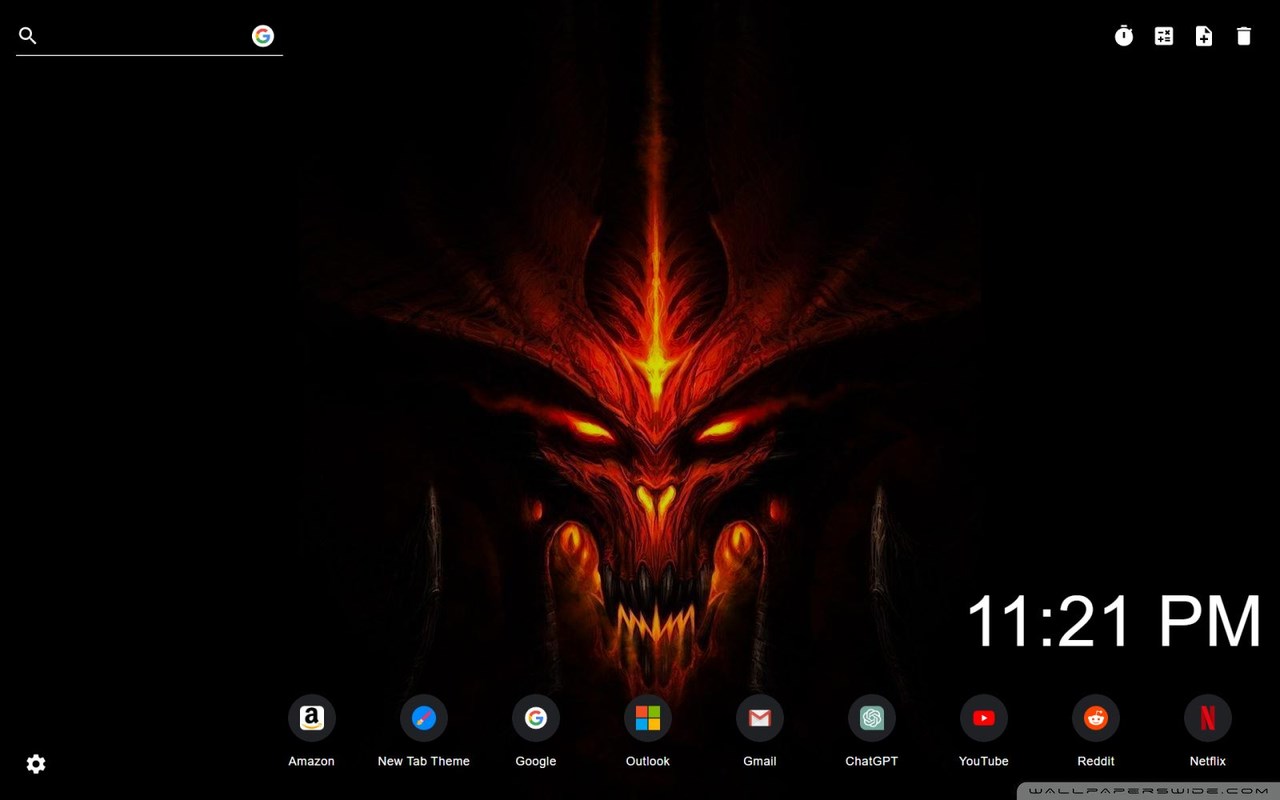Click the search magnifier icon
This screenshot has width=1280, height=800.
[x=28, y=36]
